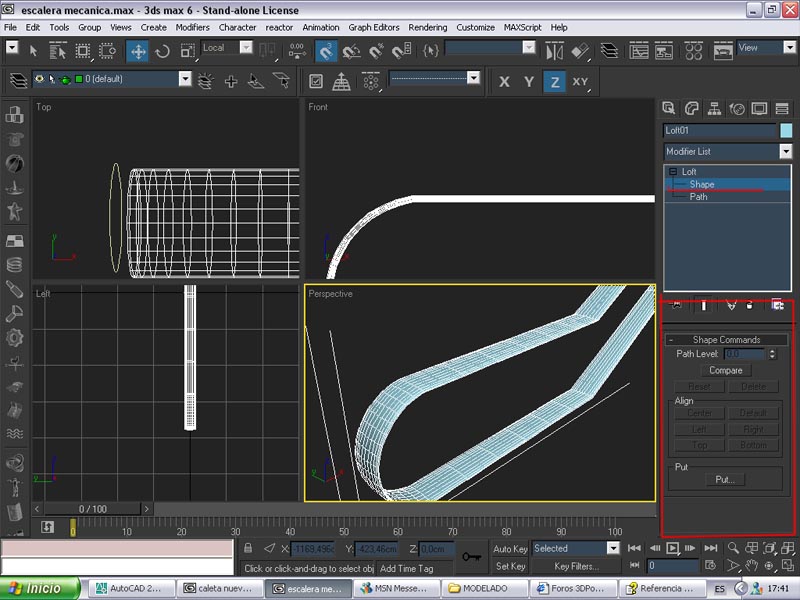Image resolution: width=800 pixels, height=600 pixels.
Task: Select the Path sub-object in modifier stack
Action: (x=699, y=197)
